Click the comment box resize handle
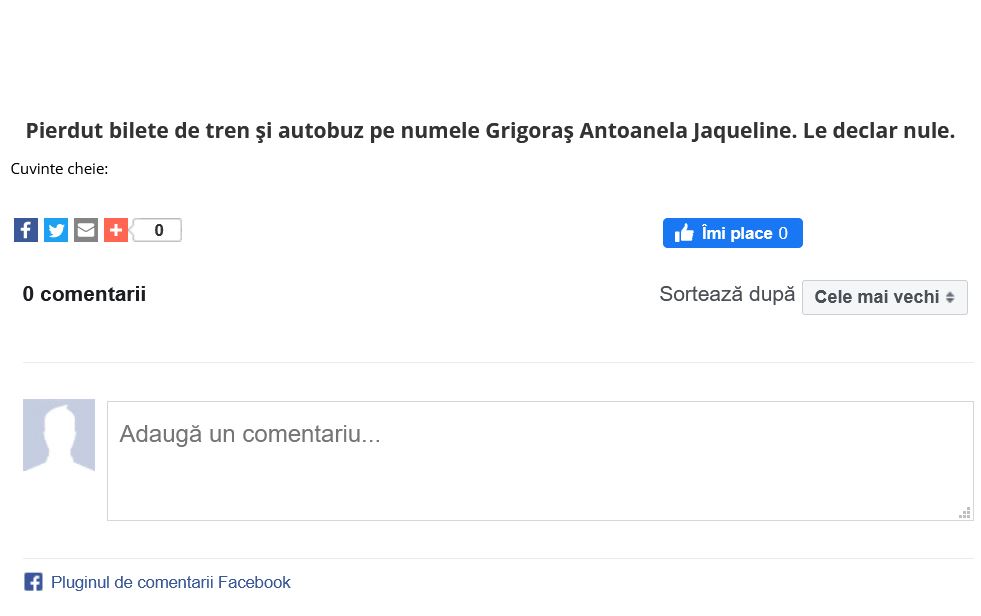Screen dimensions: 981x616 pos(965,513)
